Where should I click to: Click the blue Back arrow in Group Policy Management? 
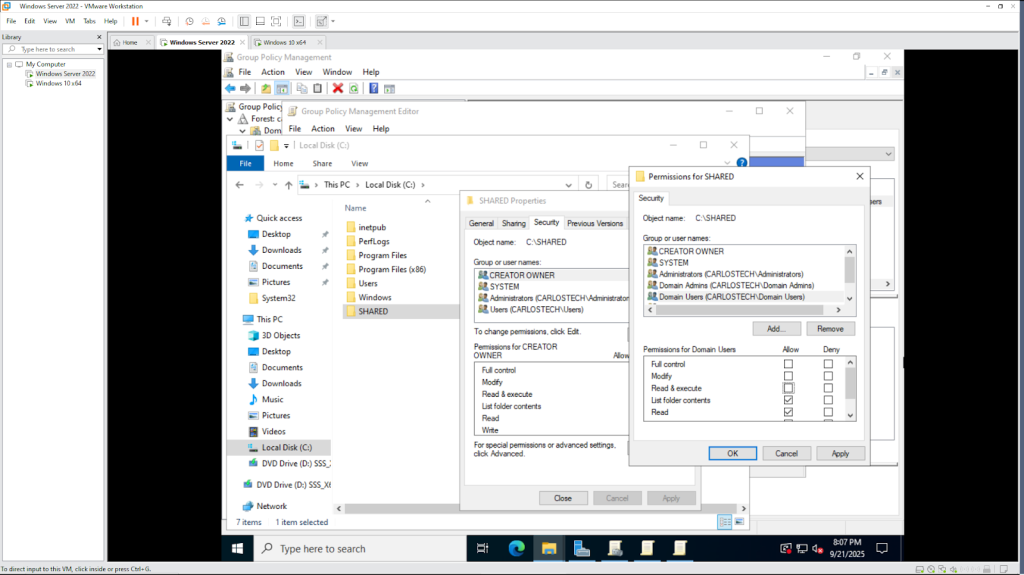pyautogui.click(x=230, y=88)
